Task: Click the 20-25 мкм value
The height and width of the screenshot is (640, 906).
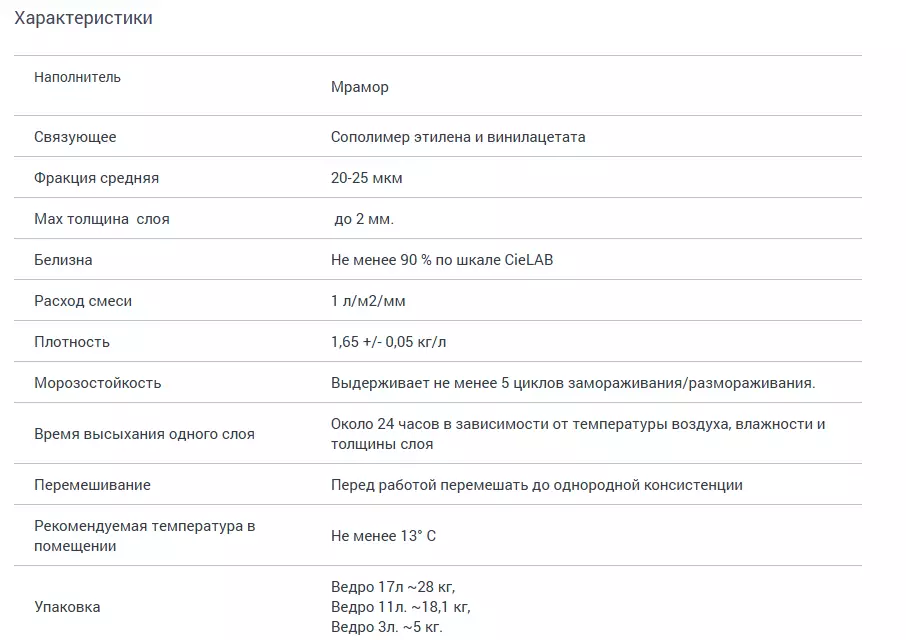Action: pyautogui.click(x=366, y=178)
